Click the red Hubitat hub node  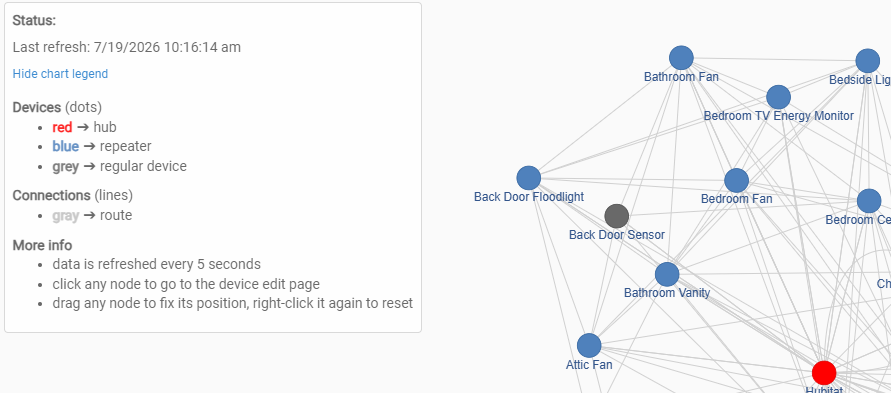(x=824, y=373)
